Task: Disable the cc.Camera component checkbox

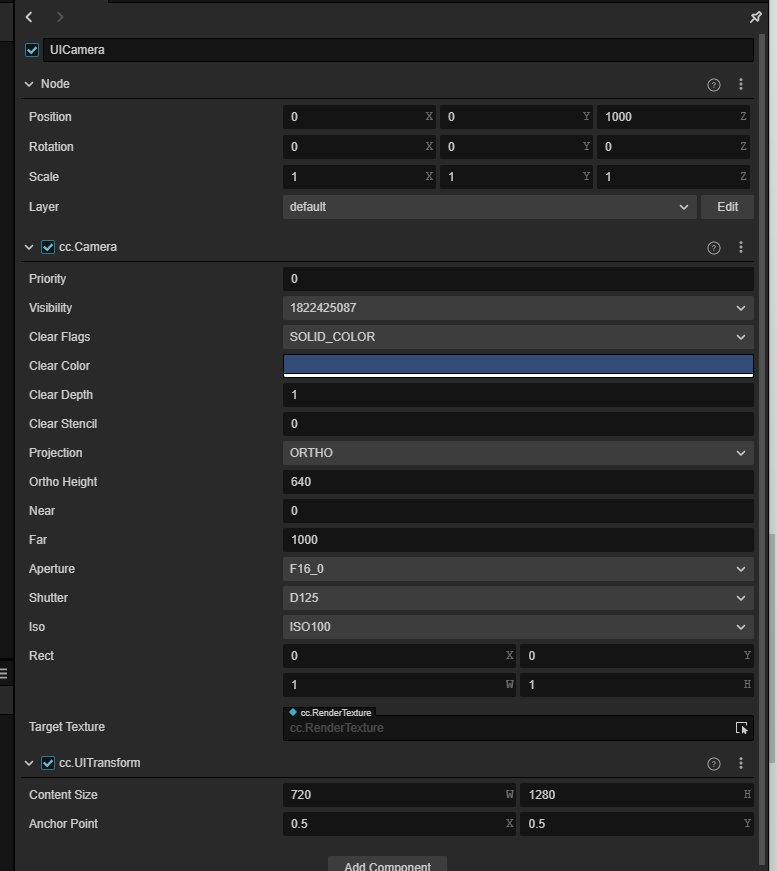Action: pos(48,247)
